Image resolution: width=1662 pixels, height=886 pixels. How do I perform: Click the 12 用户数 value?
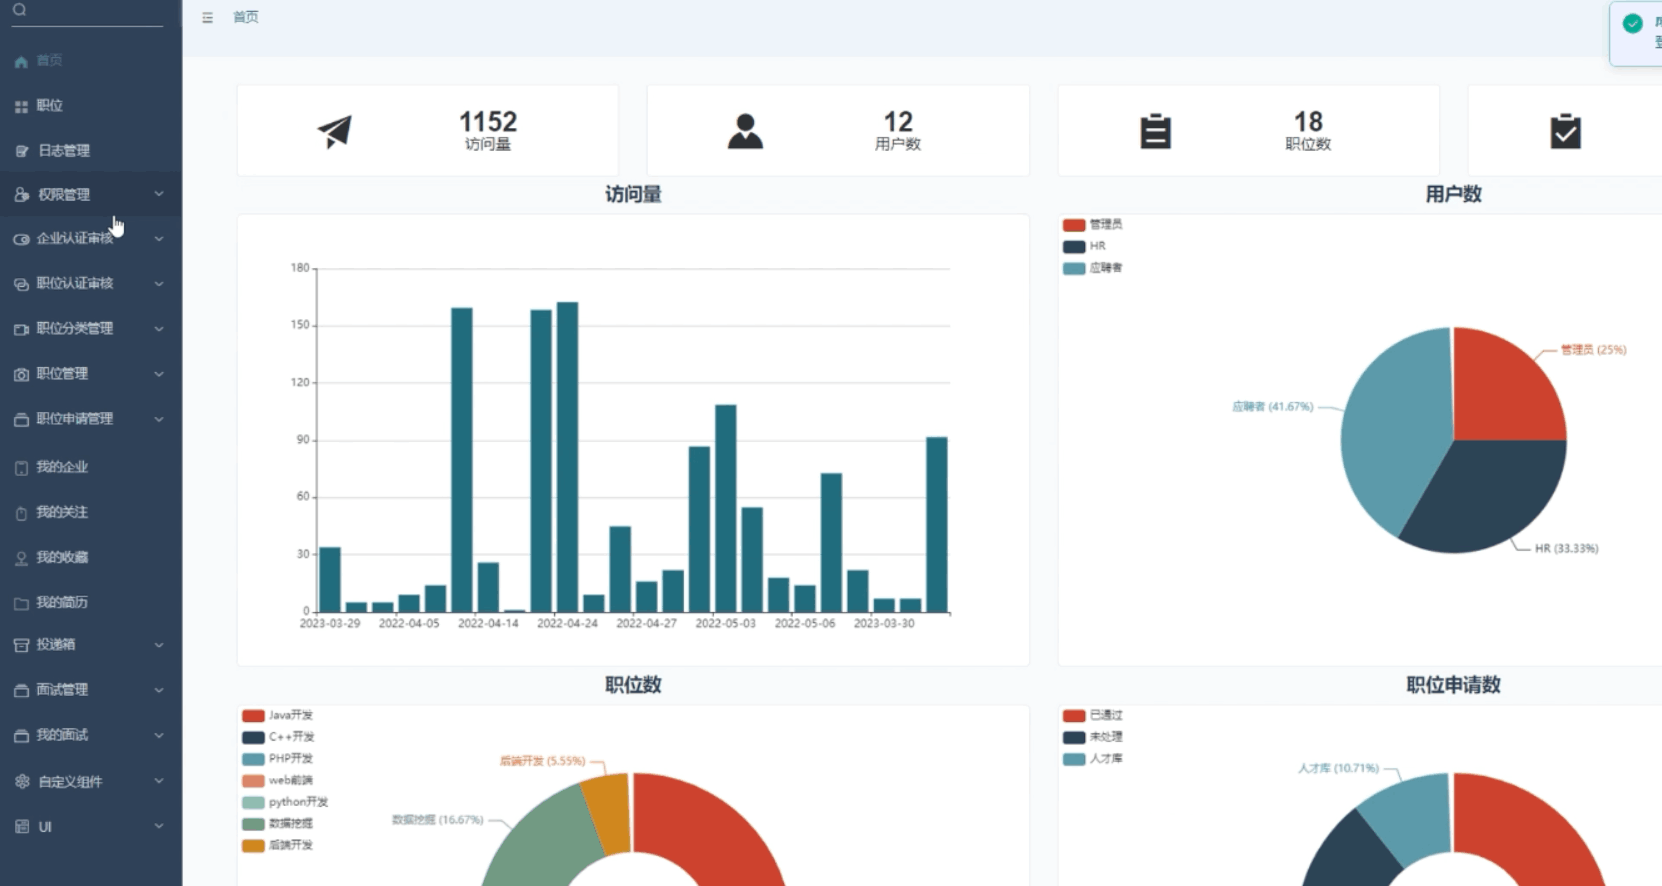(x=898, y=122)
